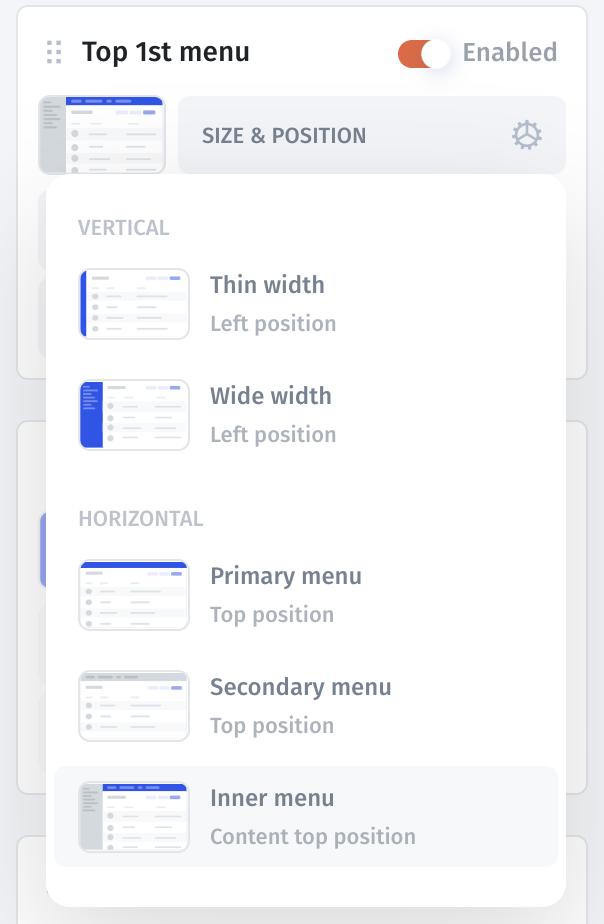Click the Top 1st menu title
This screenshot has height=924, width=604.
166,52
